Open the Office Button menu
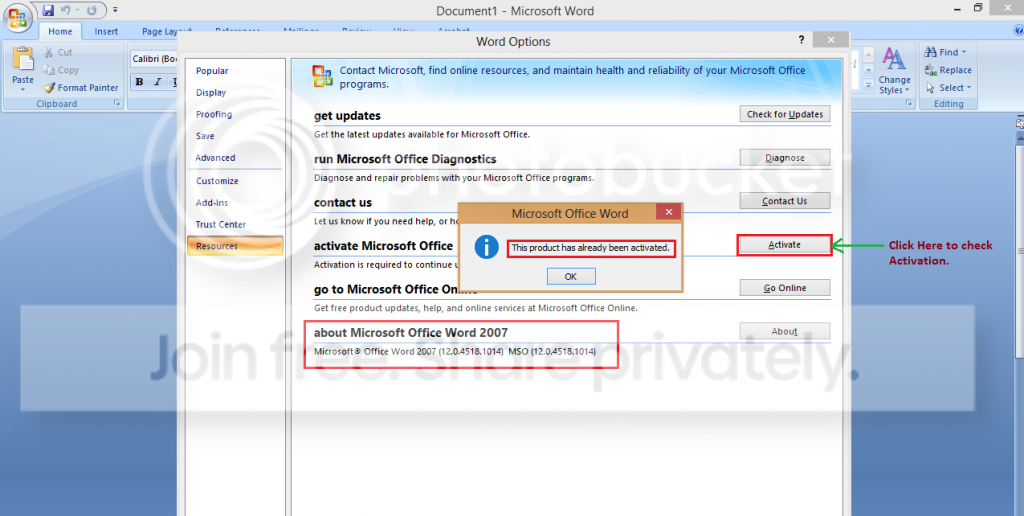The height and width of the screenshot is (516, 1024). (18, 18)
